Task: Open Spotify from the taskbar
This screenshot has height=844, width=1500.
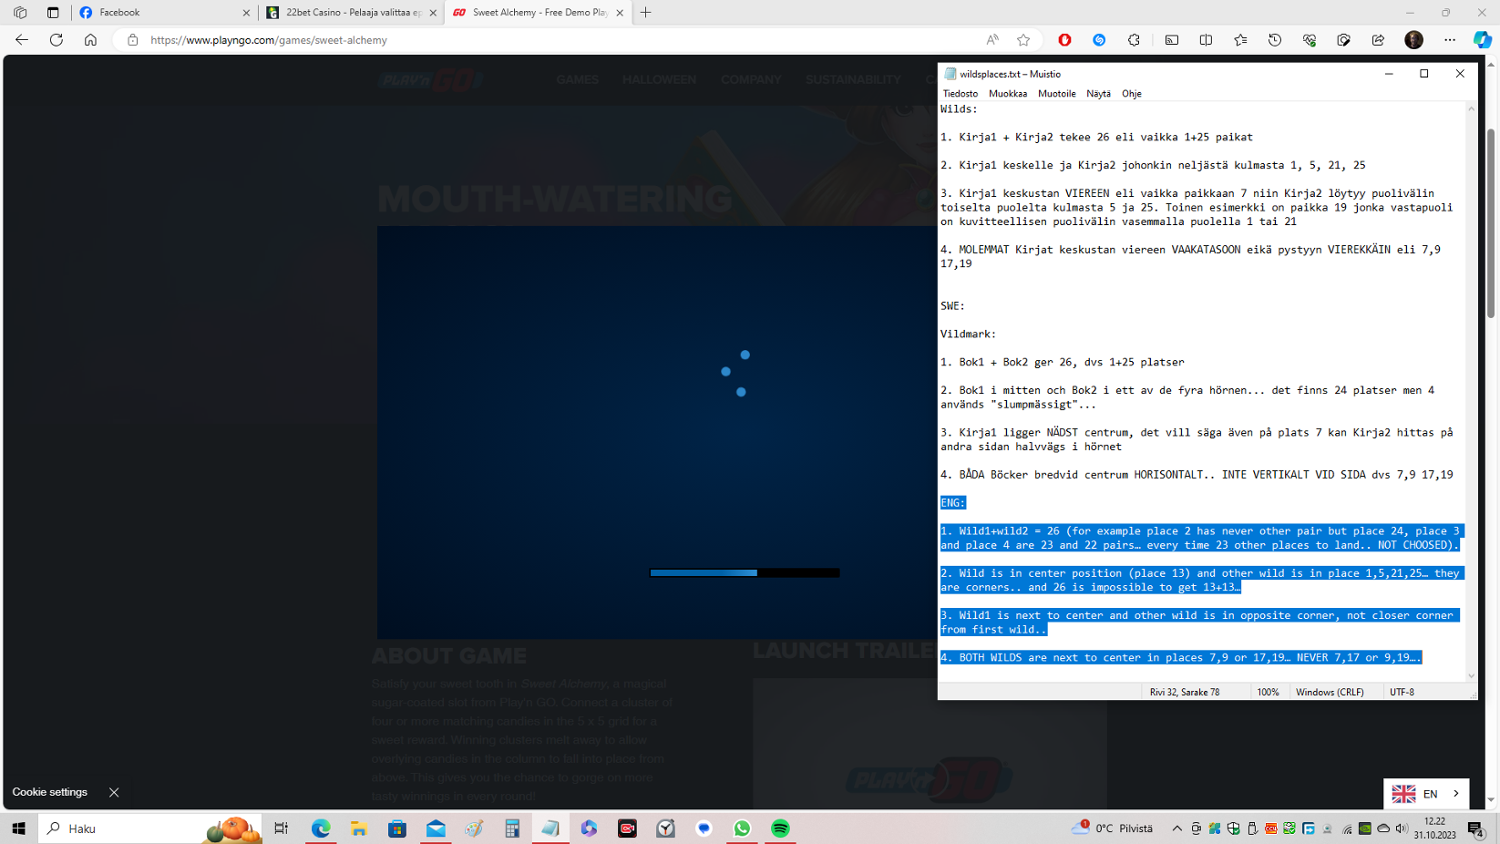Action: [x=780, y=828]
